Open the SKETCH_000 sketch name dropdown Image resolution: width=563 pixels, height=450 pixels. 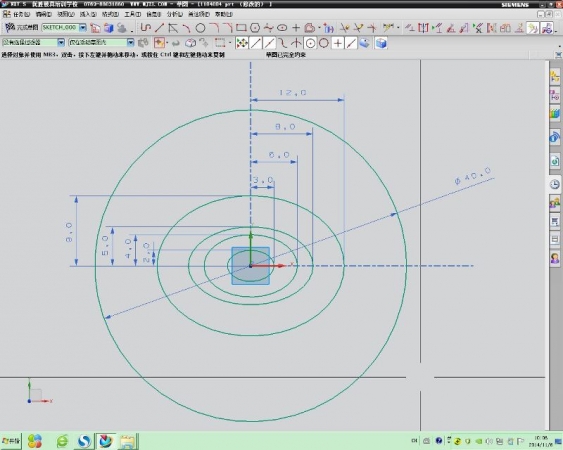[83, 28]
